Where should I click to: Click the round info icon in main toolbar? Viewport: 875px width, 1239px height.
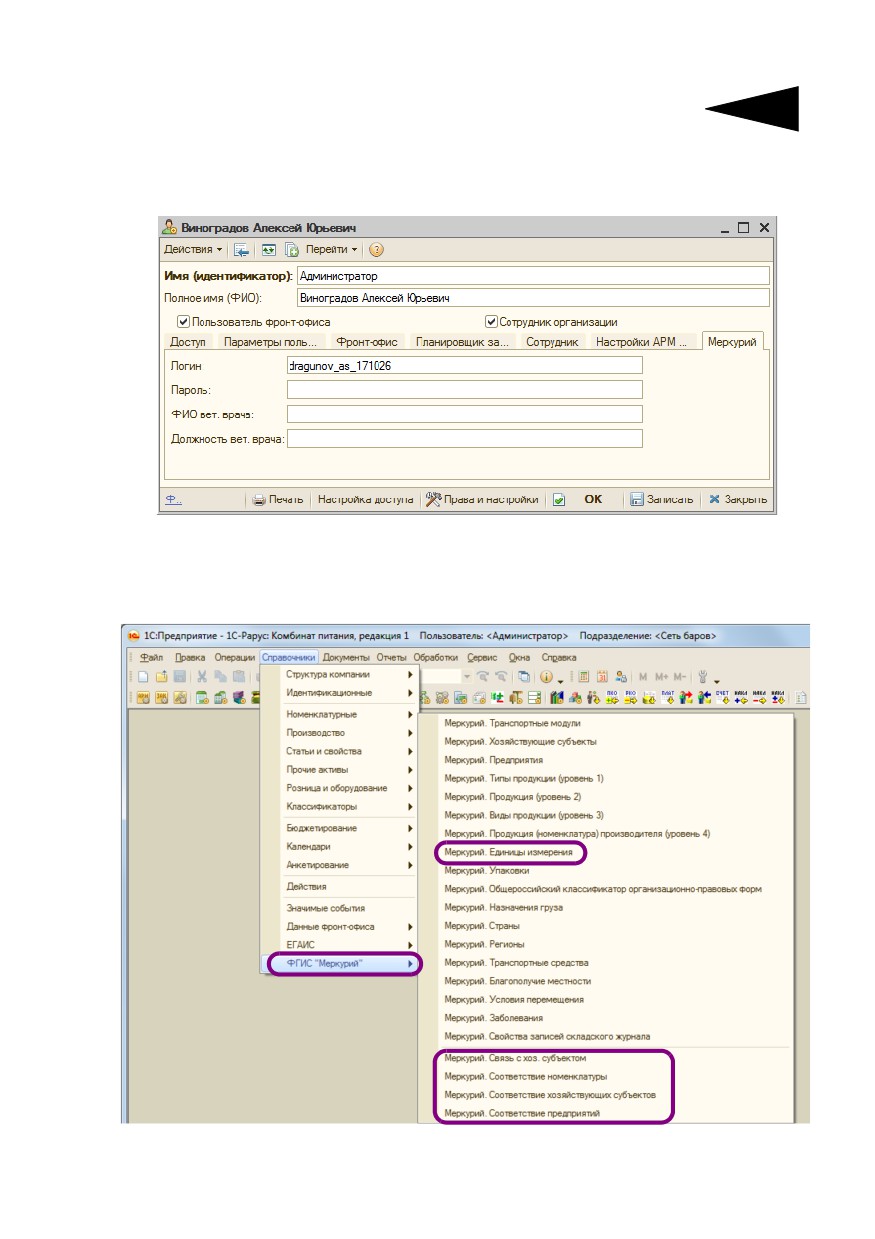[547, 677]
